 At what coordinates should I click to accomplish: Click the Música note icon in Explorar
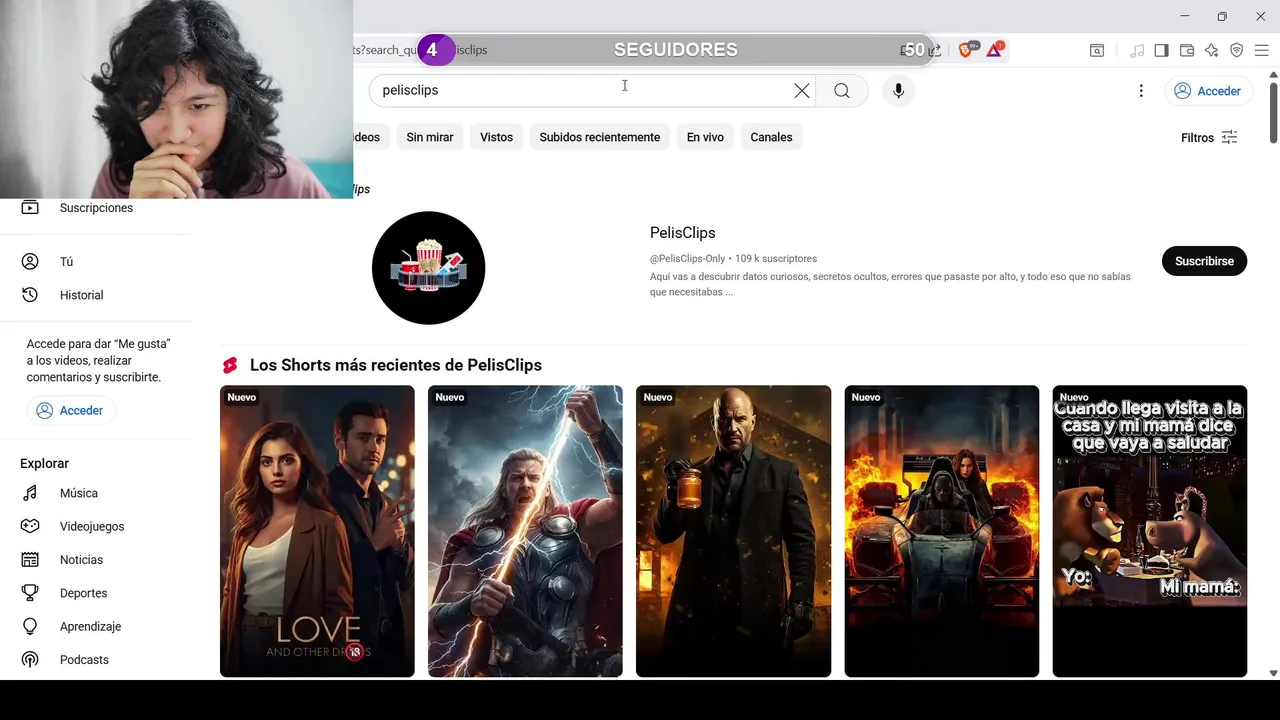click(x=30, y=493)
